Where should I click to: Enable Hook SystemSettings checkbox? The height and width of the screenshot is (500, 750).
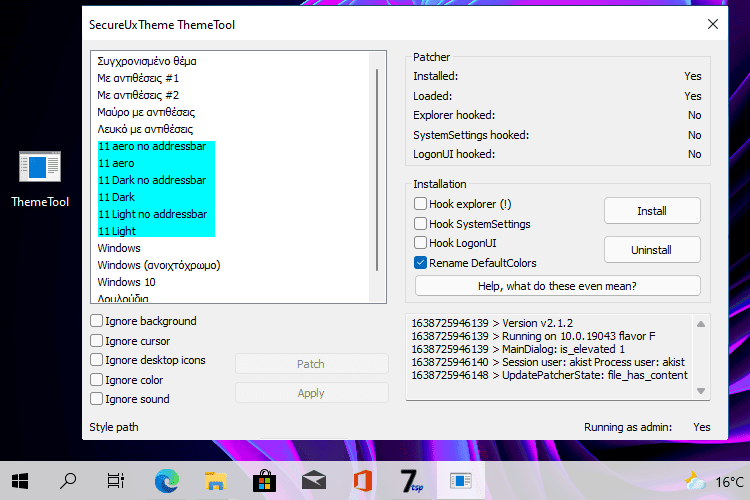(x=420, y=223)
